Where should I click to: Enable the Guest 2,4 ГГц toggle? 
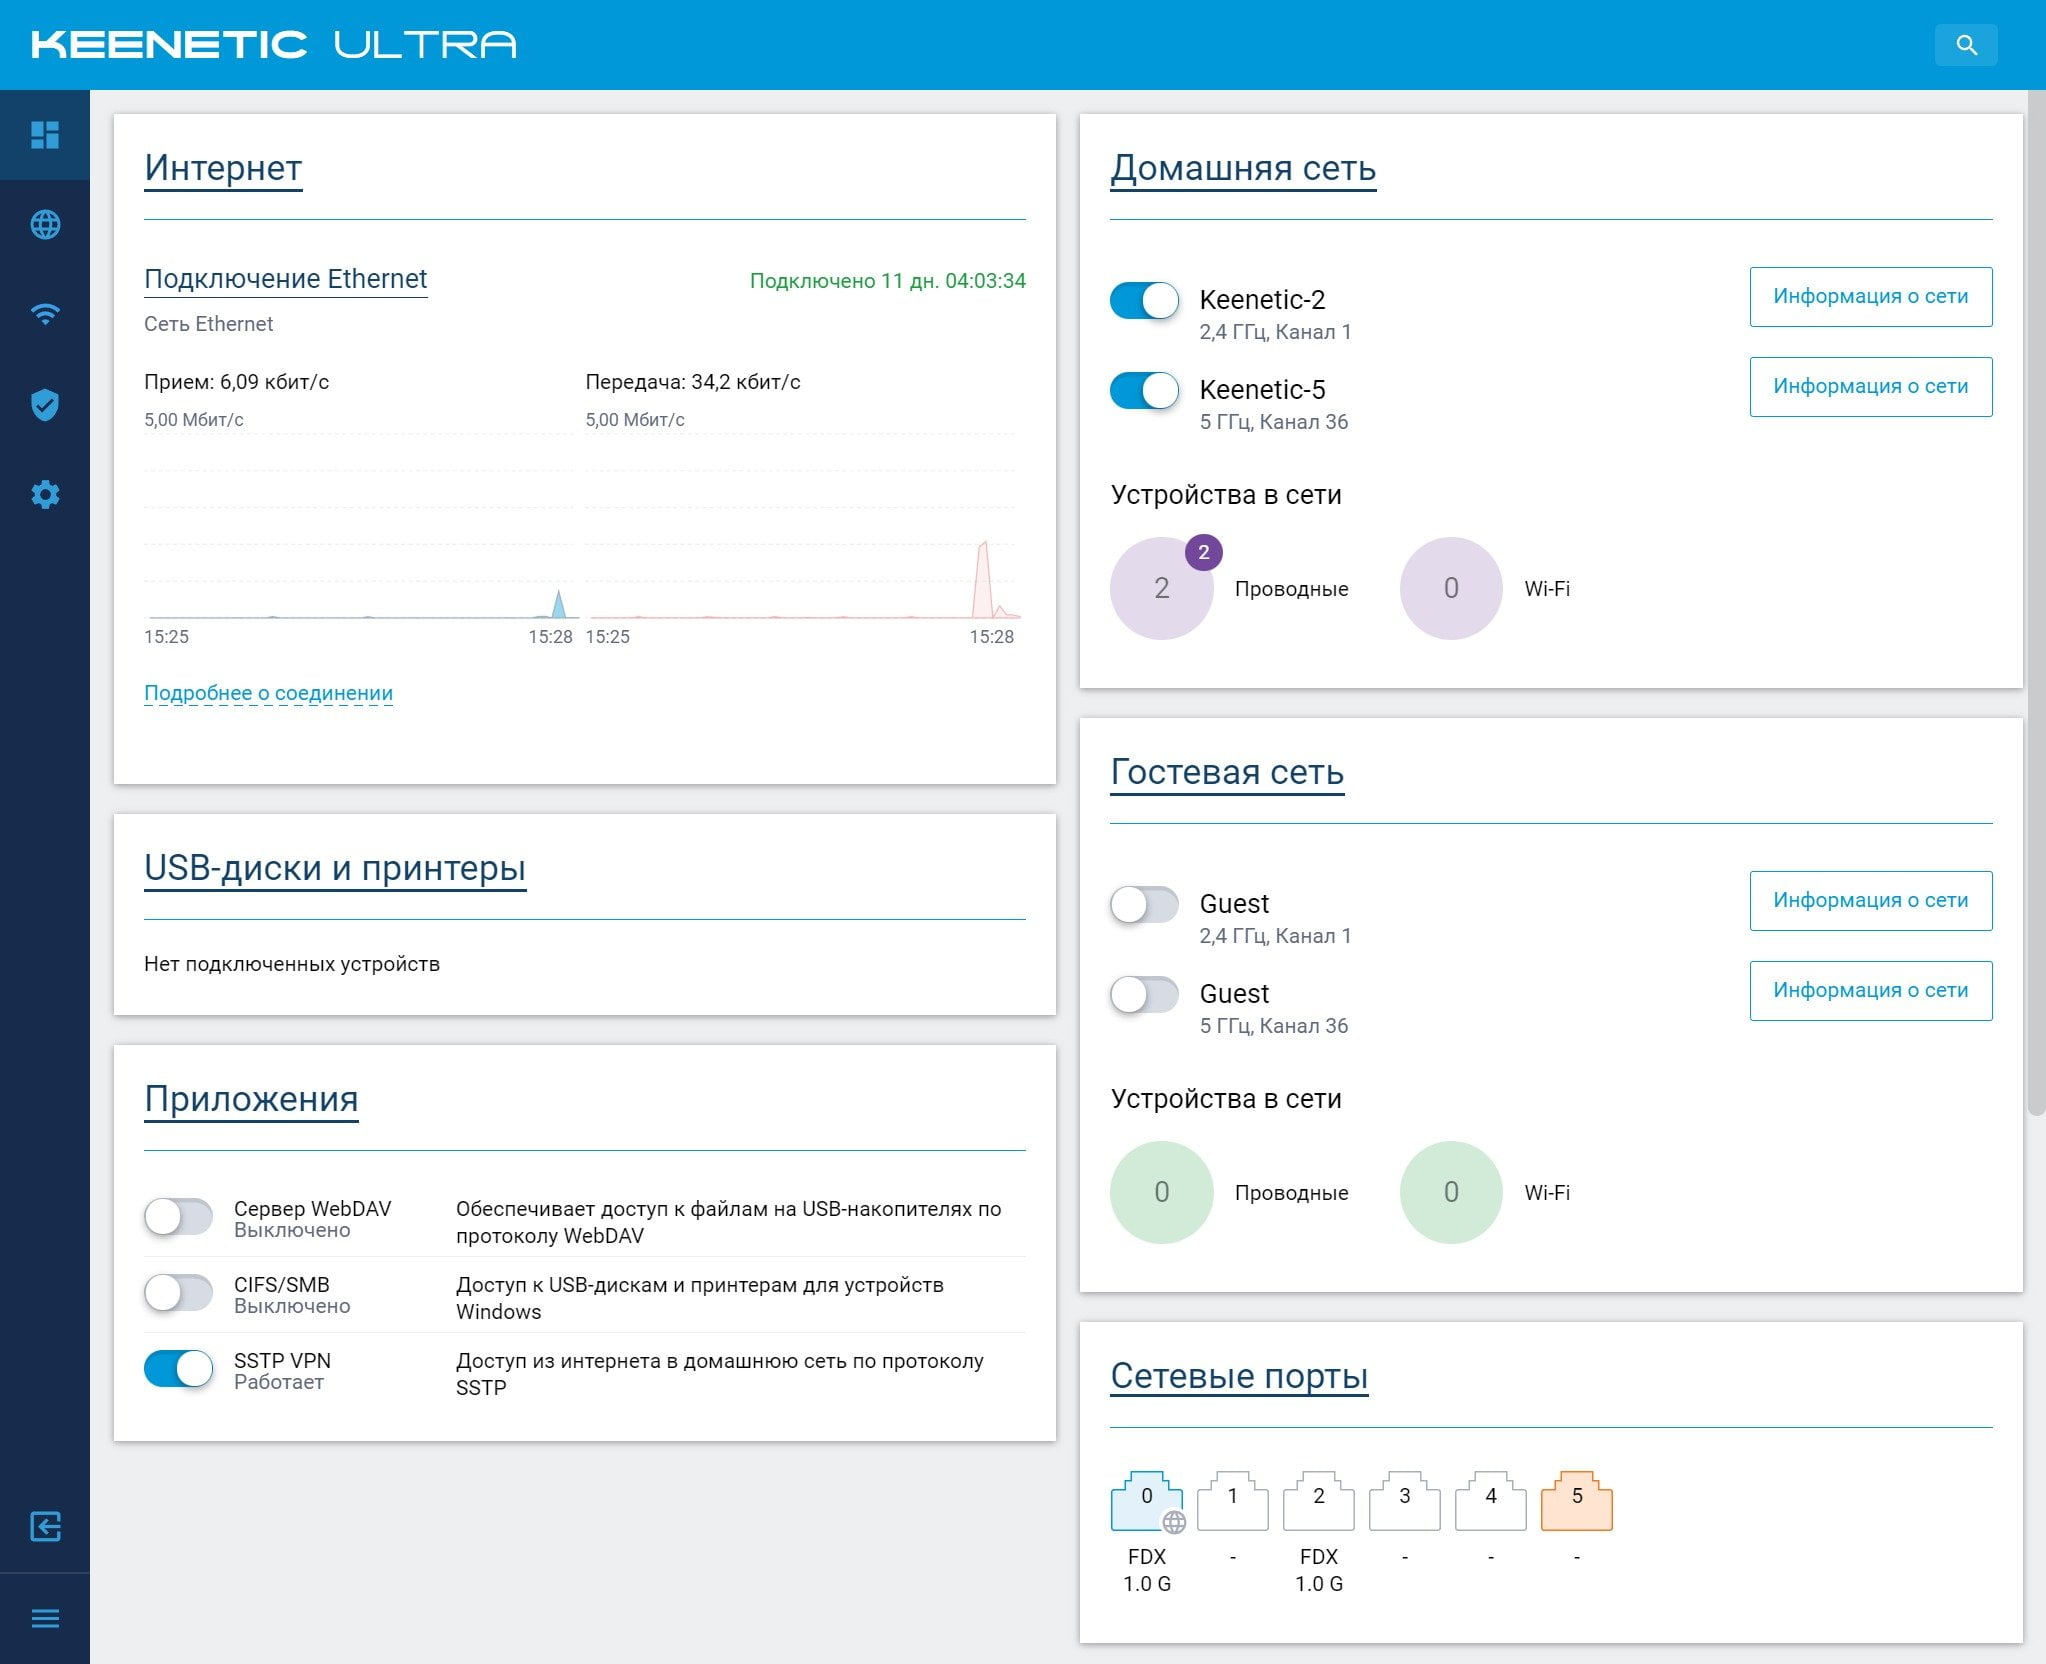(x=1145, y=905)
